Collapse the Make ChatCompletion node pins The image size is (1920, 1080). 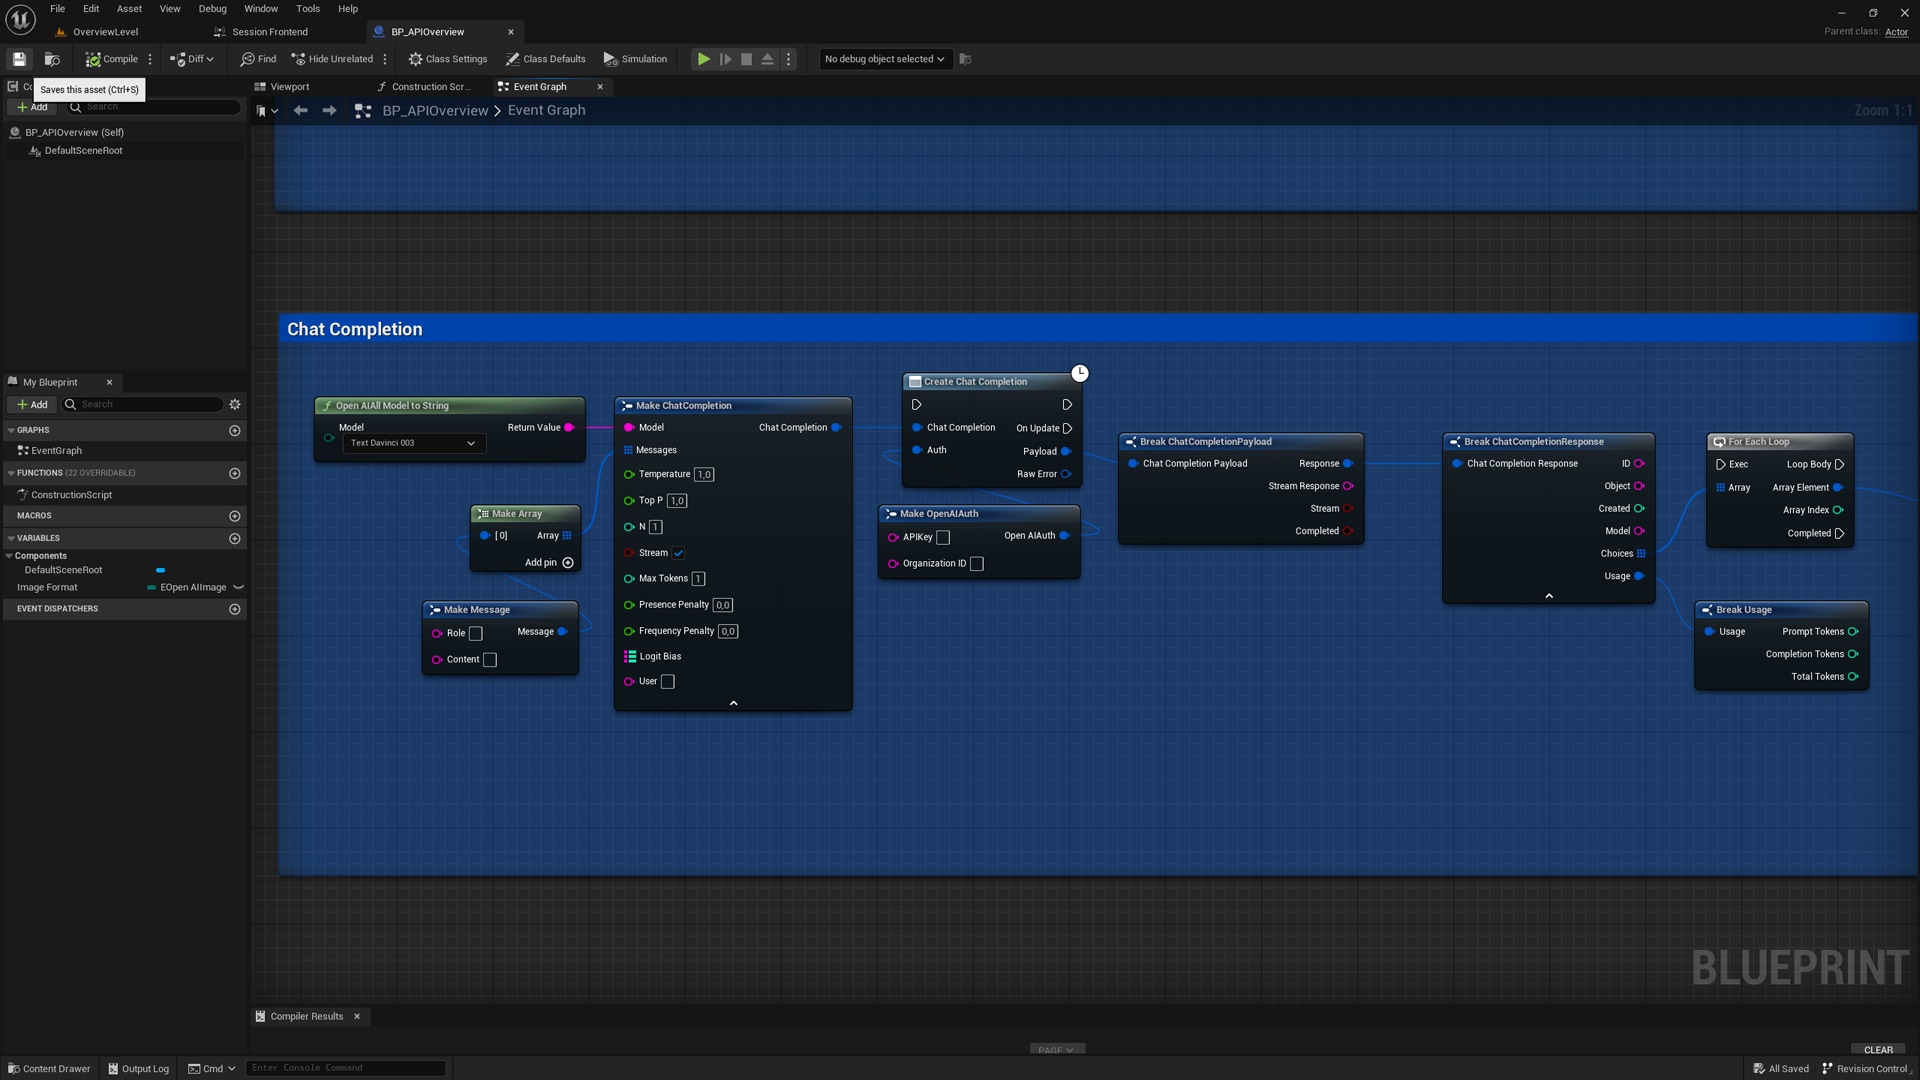click(733, 704)
